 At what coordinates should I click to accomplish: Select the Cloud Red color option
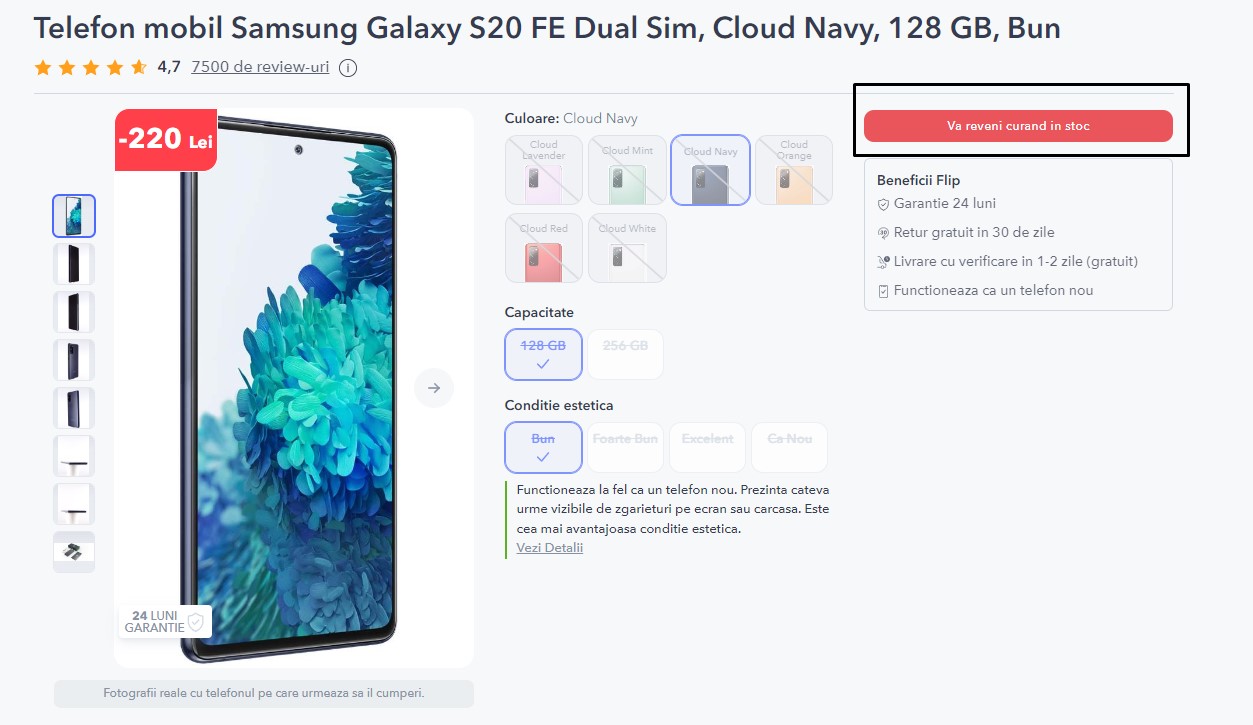pyautogui.click(x=544, y=248)
